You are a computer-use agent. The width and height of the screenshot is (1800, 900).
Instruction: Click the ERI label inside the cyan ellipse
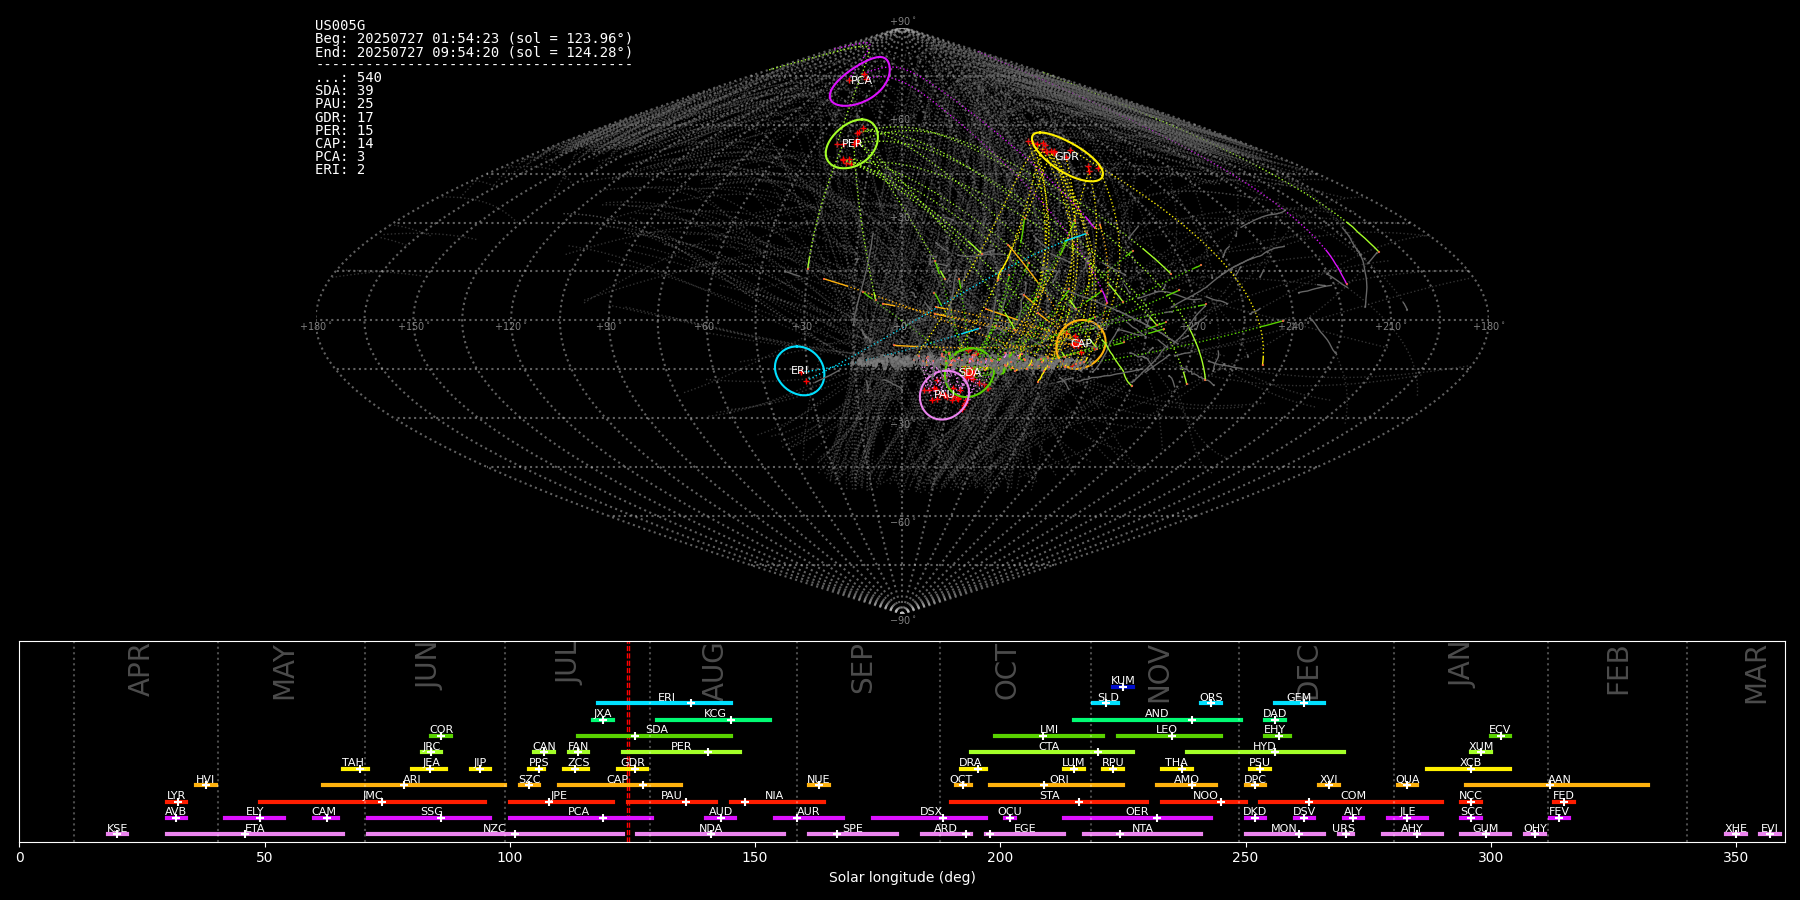800,371
